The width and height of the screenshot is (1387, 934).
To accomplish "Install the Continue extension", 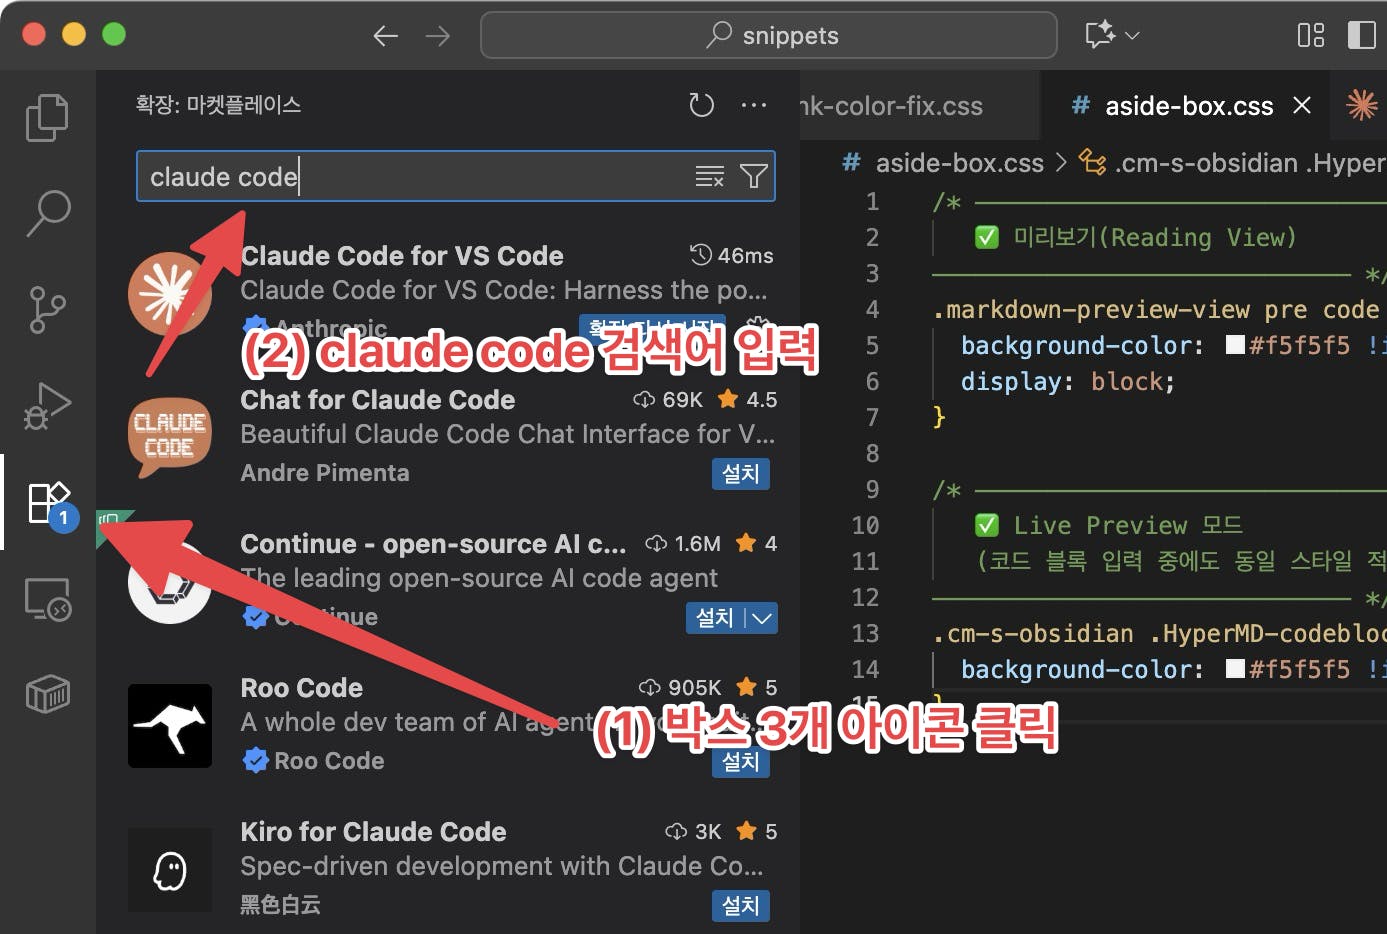I will (x=714, y=617).
